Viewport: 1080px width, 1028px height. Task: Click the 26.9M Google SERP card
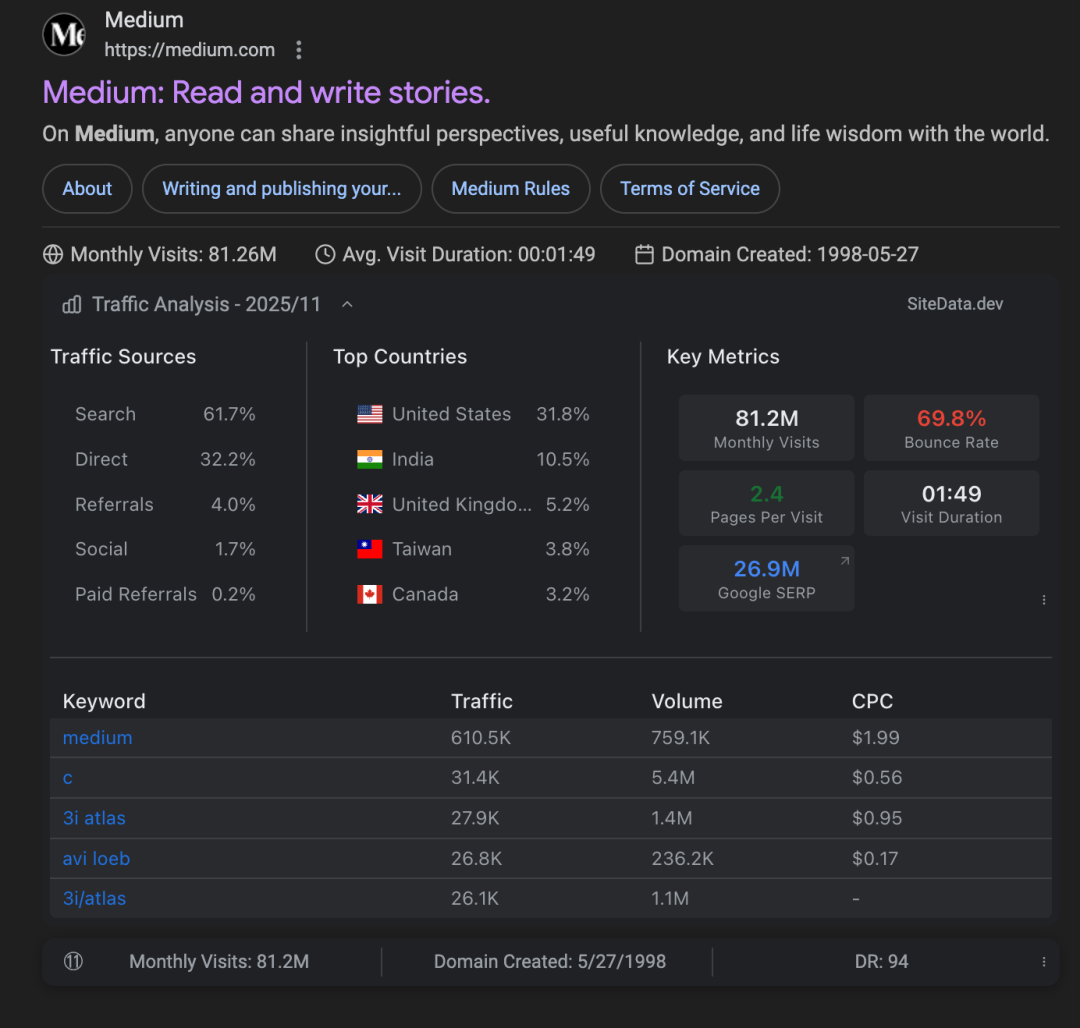[x=767, y=578]
